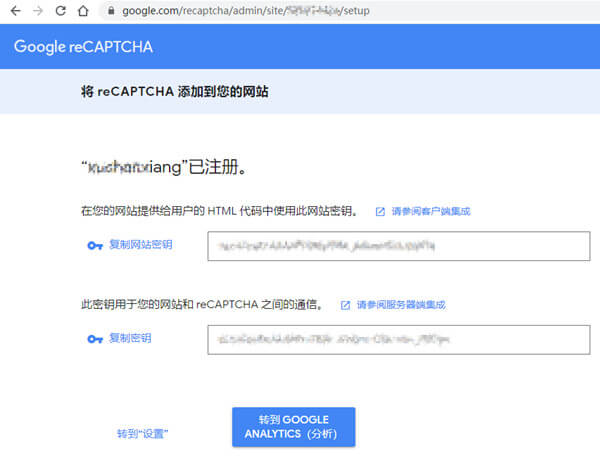This screenshot has height=469, width=600.
Task: Click the Google reCAPTCHA header logo
Action: coord(83,47)
